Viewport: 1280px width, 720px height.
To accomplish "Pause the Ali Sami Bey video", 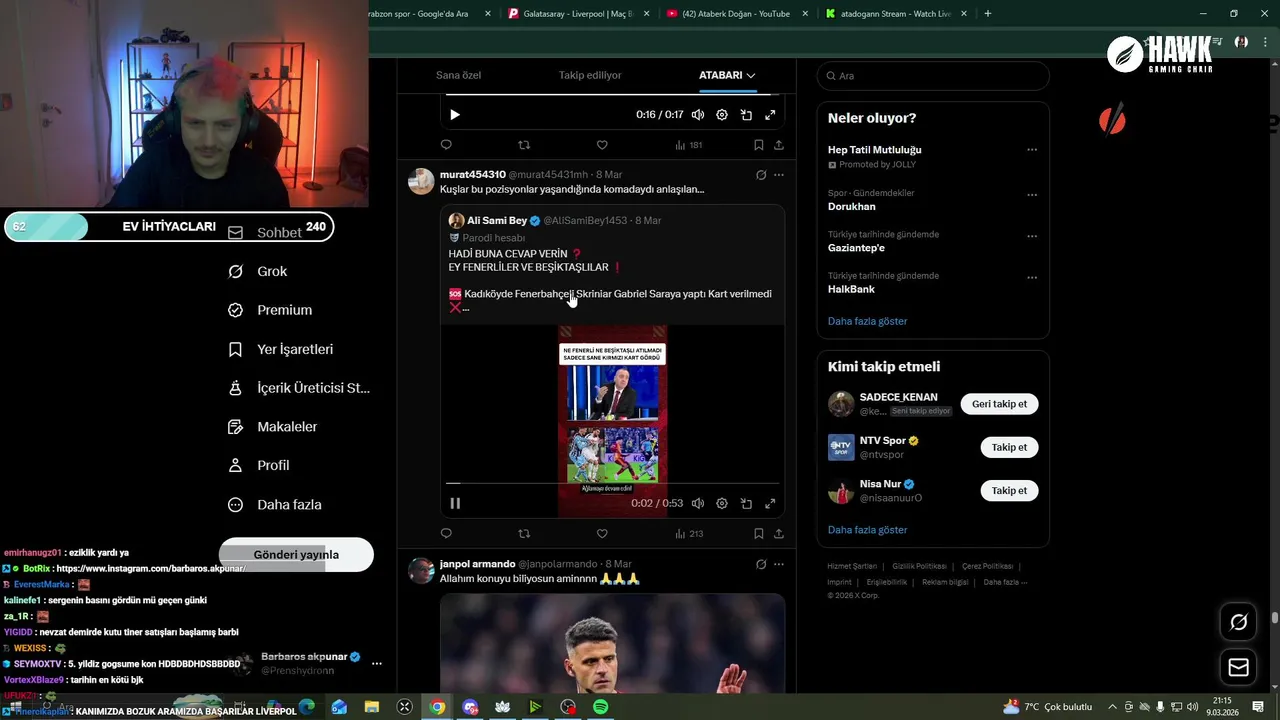I will (455, 503).
